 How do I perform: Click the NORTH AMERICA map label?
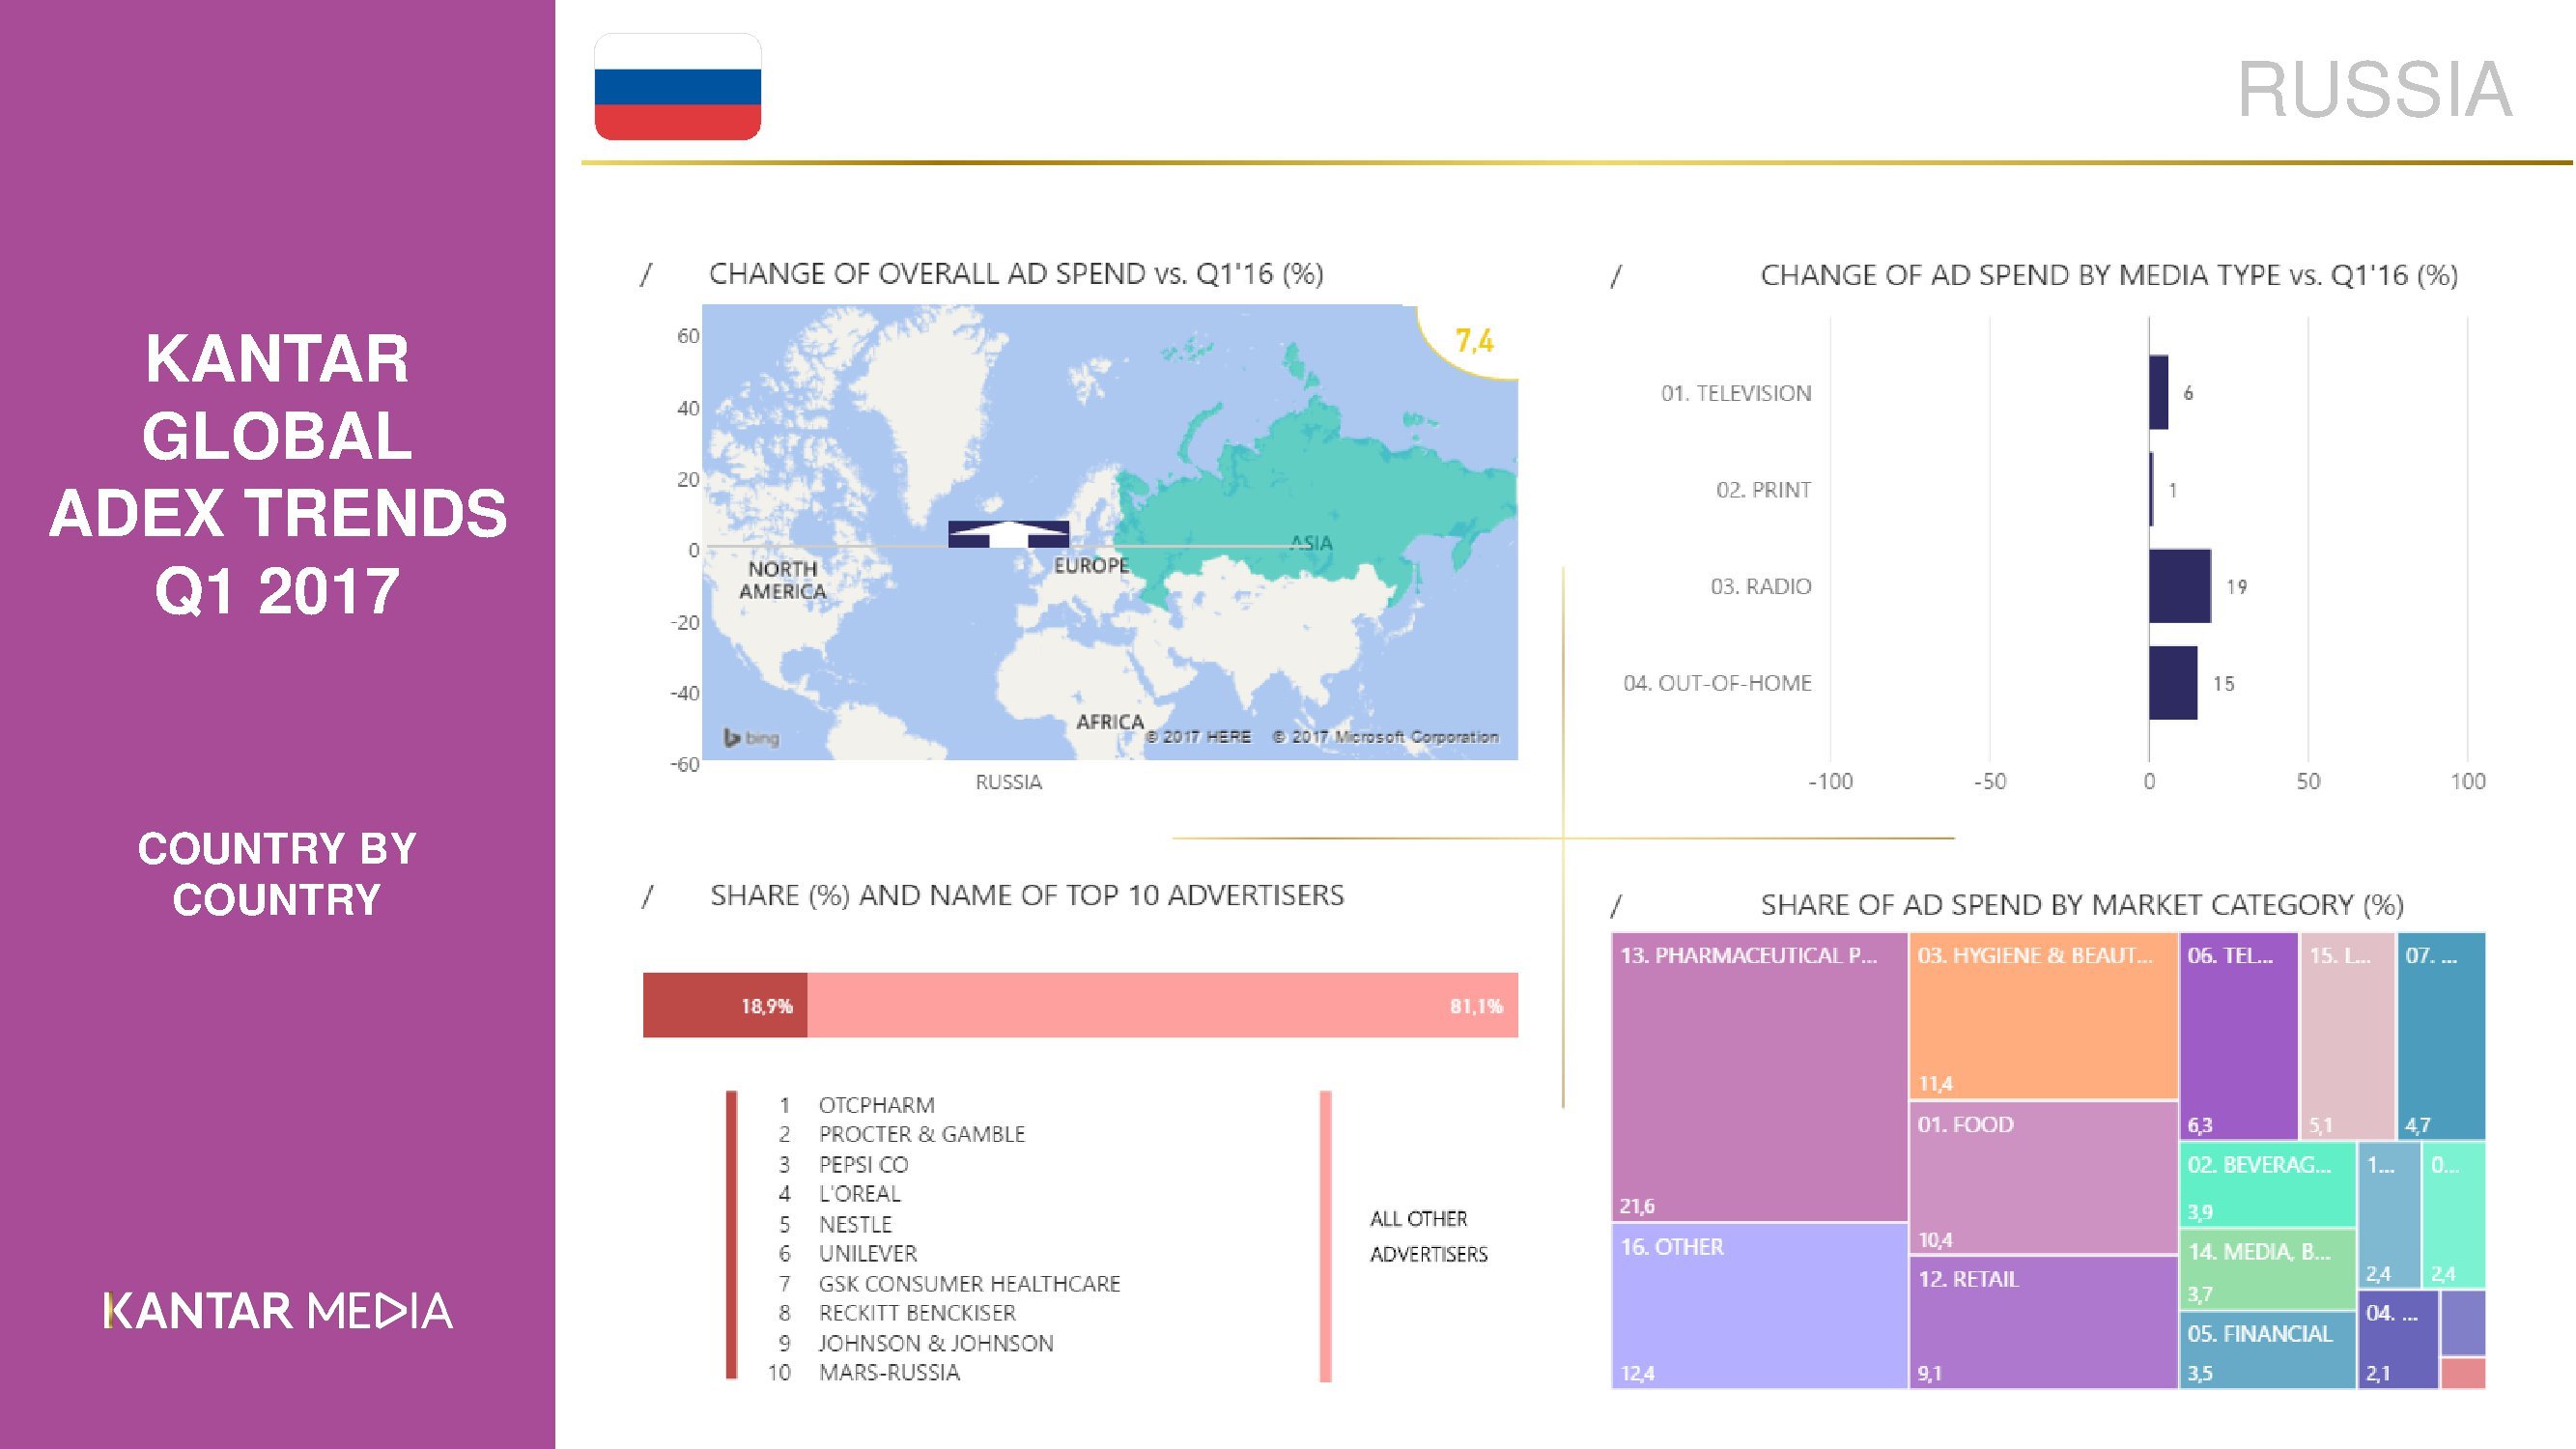point(783,580)
